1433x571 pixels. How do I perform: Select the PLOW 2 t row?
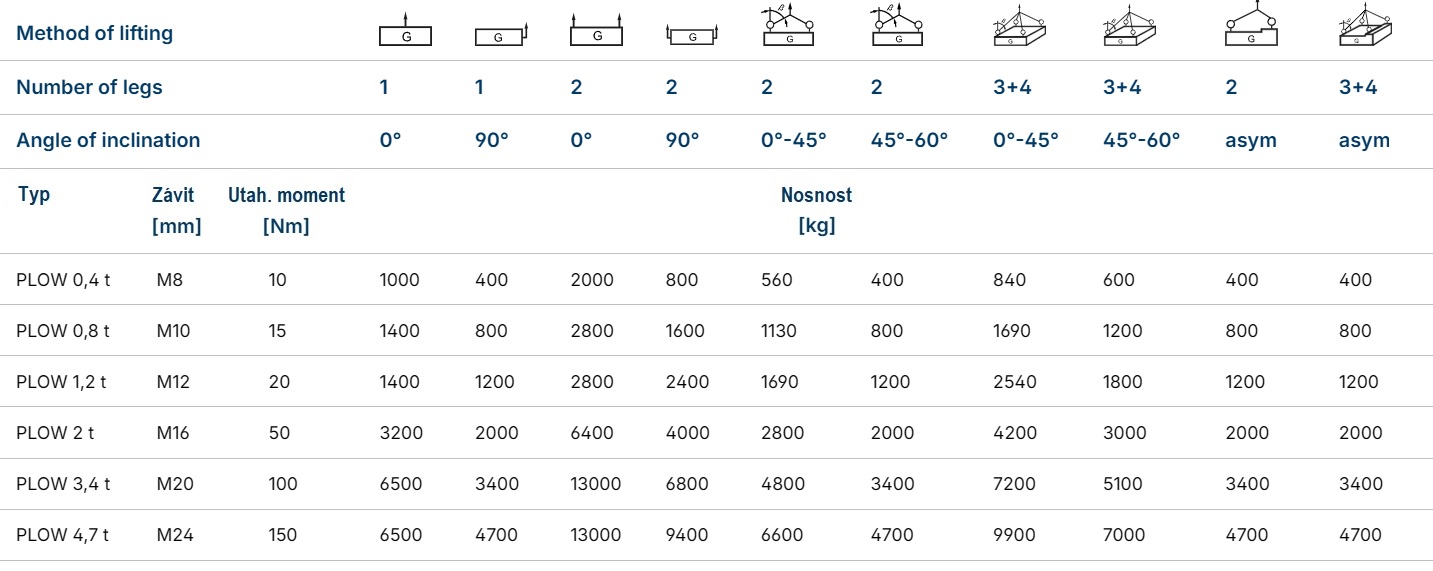point(716,433)
